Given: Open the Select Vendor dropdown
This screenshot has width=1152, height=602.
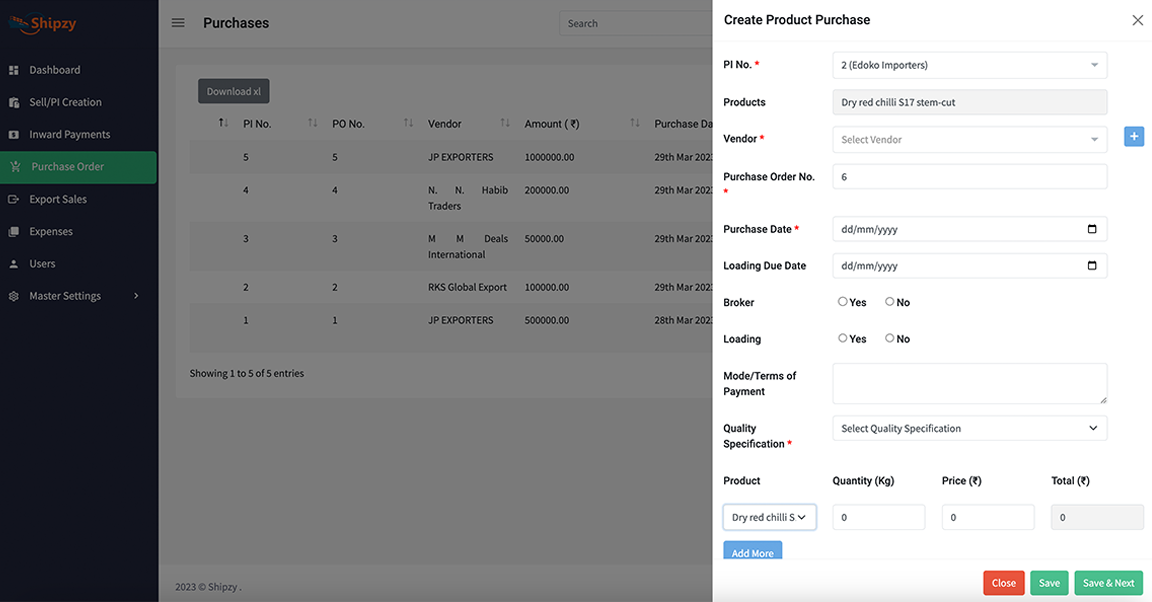Looking at the screenshot, I should pos(969,139).
